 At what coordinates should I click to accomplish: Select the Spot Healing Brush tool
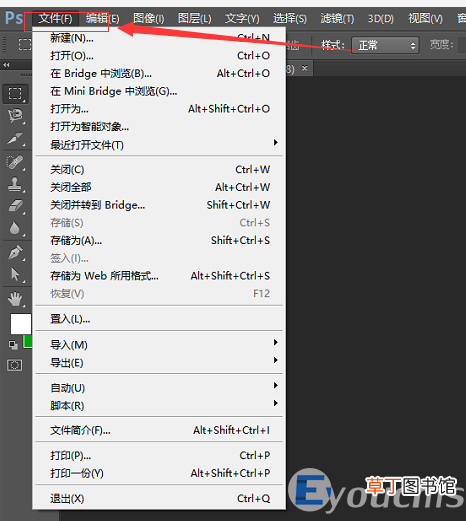[15, 162]
